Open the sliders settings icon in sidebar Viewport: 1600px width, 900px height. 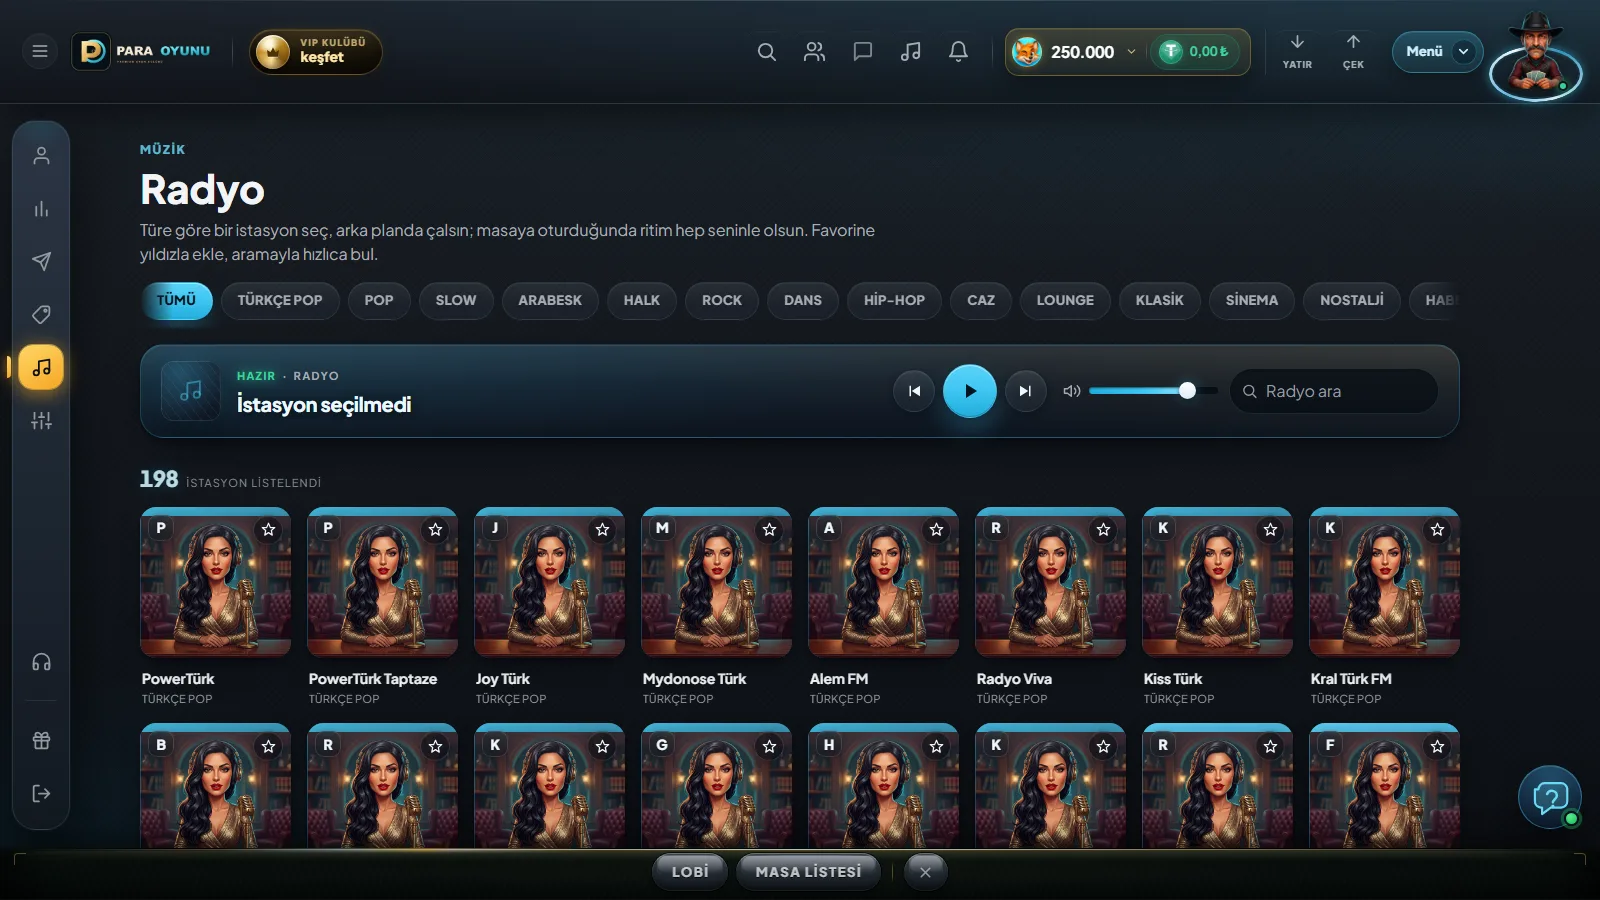tap(41, 421)
